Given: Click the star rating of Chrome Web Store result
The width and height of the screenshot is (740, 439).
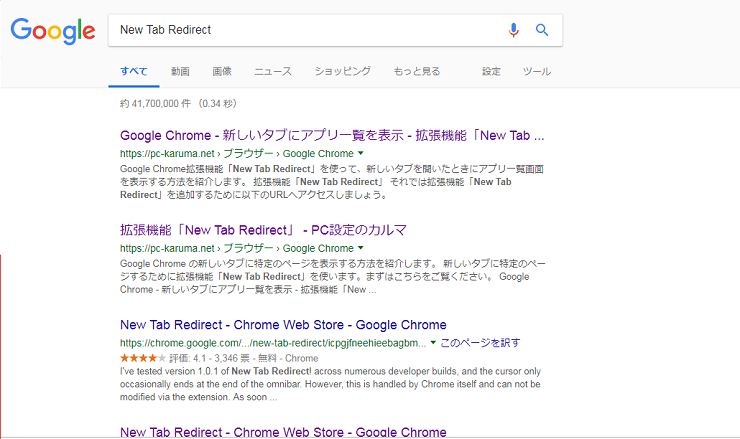Looking at the screenshot, I should click(143, 358).
